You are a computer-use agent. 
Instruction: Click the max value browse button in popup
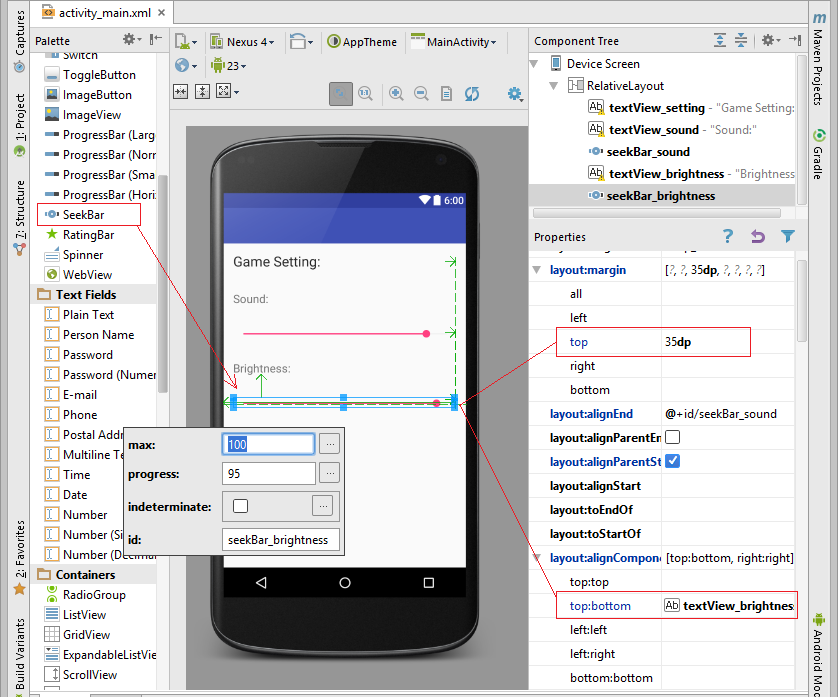[x=331, y=443]
